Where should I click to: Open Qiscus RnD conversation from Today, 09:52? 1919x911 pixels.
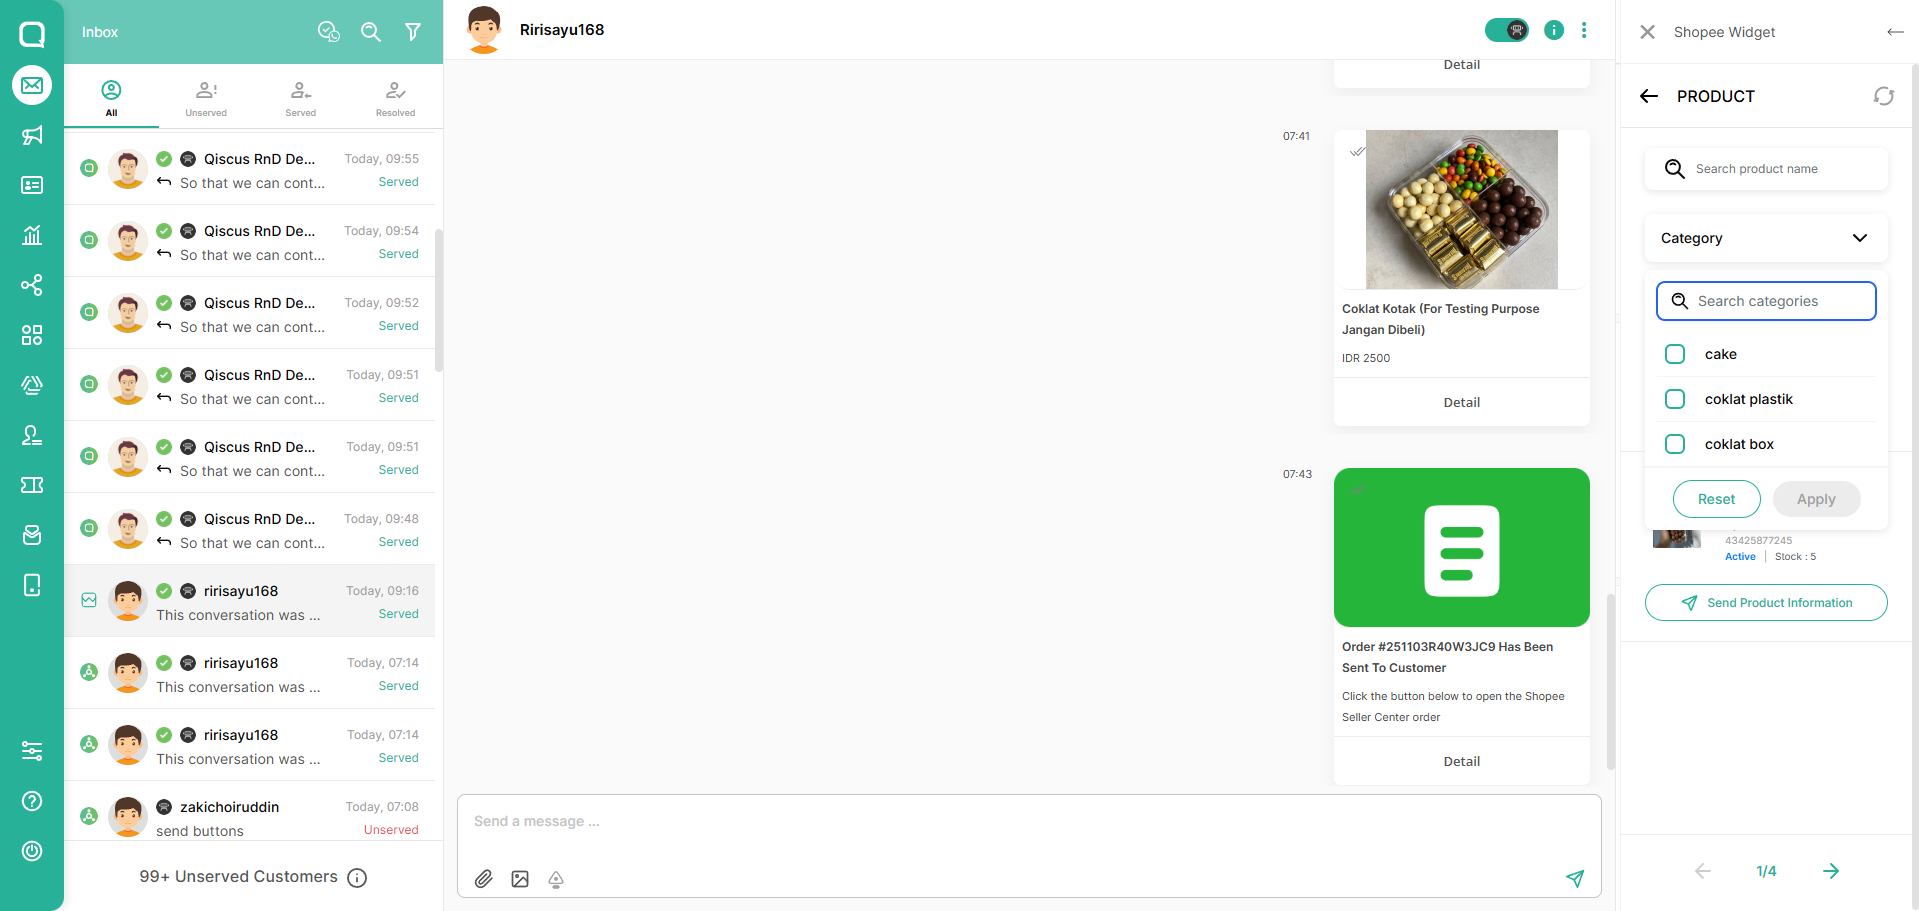pos(249,314)
